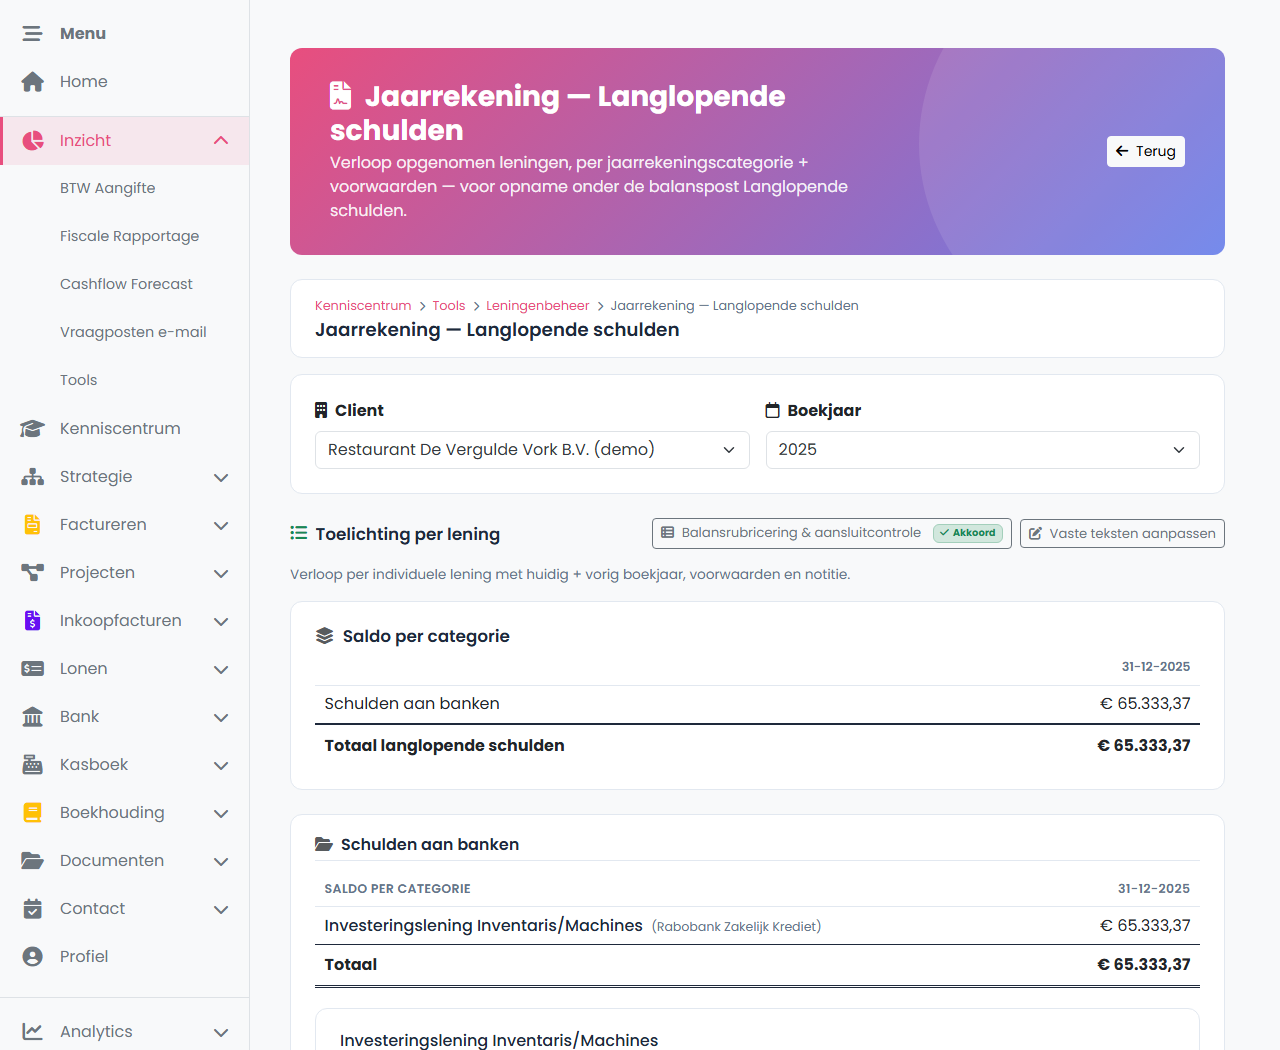This screenshot has height=1050, width=1280.
Task: Click the Home house icon
Action: pyautogui.click(x=33, y=82)
